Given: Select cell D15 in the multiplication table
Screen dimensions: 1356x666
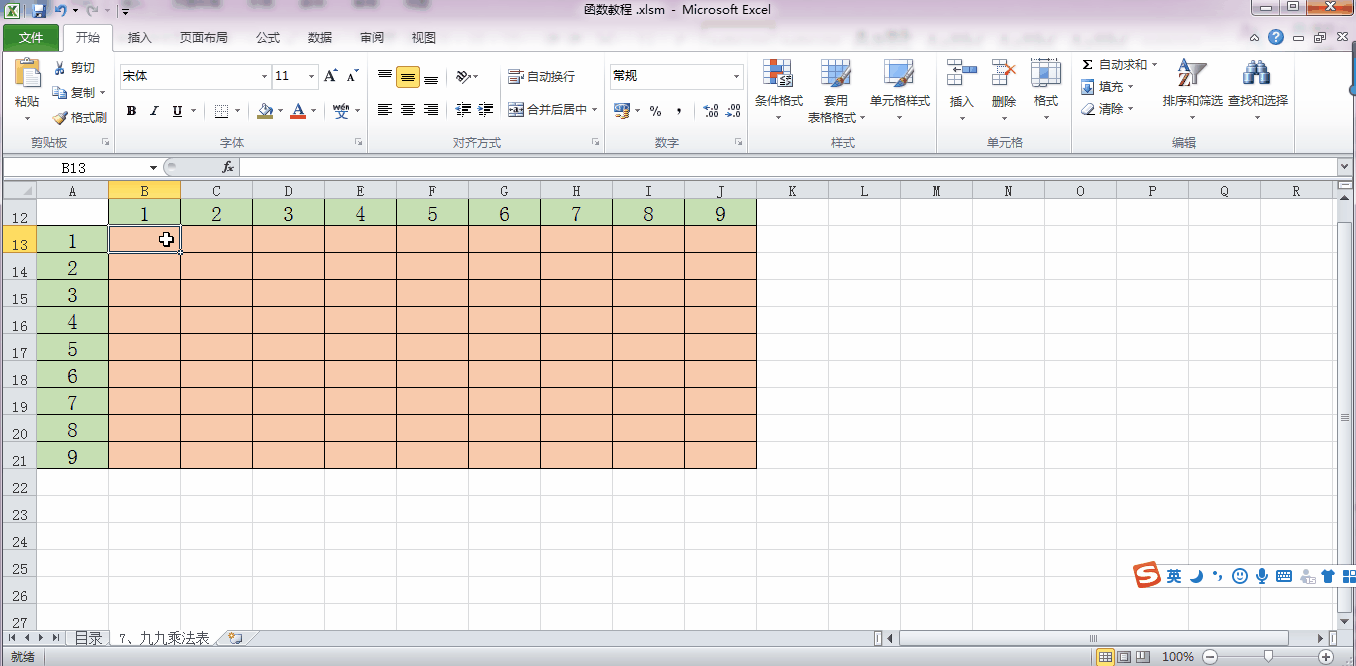Looking at the screenshot, I should [x=288, y=294].
